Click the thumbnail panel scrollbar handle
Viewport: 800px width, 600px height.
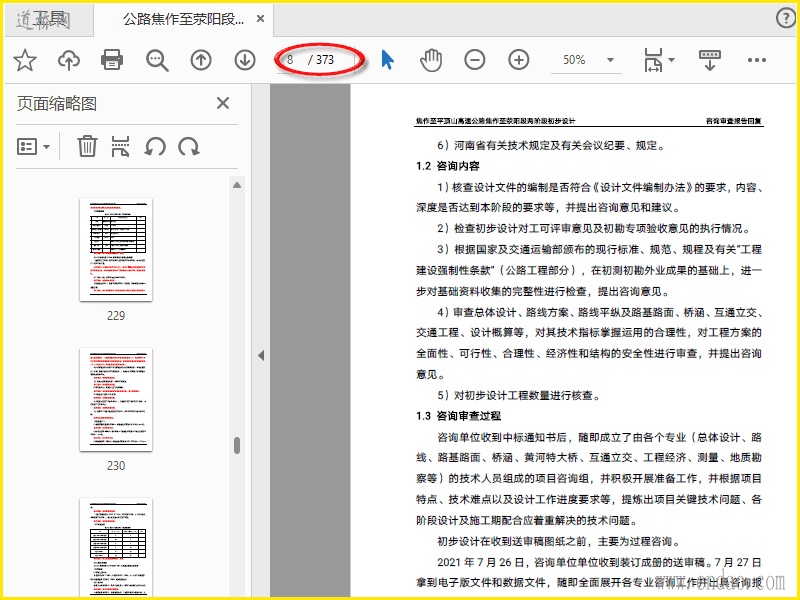[237, 445]
